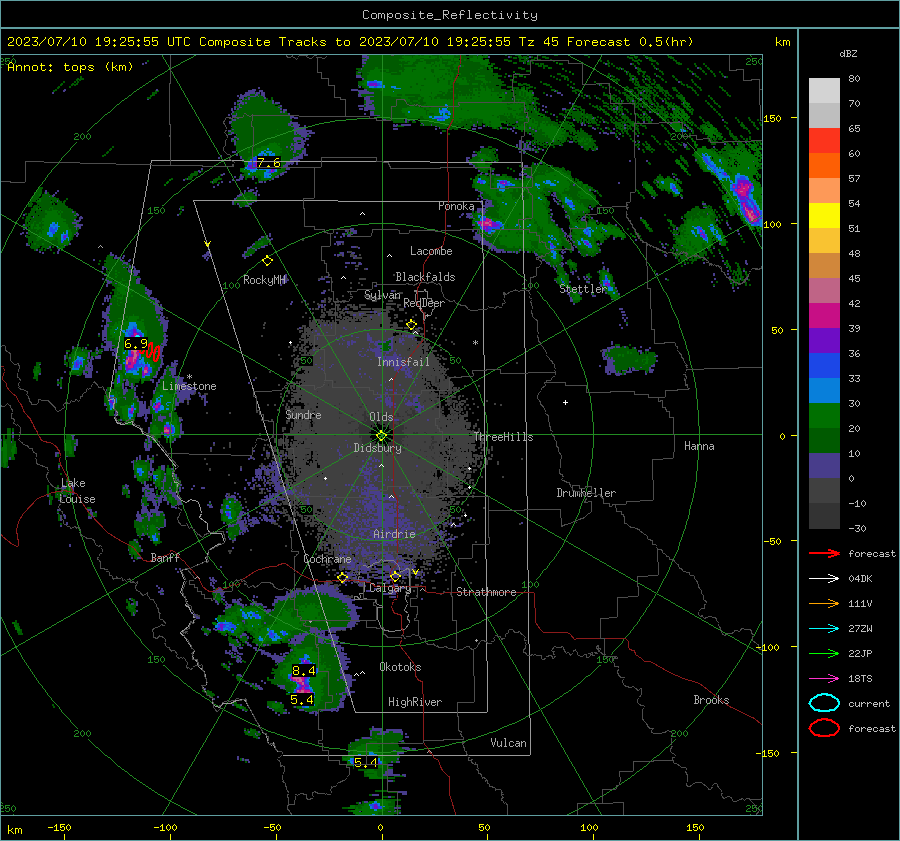900x841 pixels.
Task: Click the magenta 18TS arrow legend icon
Action: 824,679
